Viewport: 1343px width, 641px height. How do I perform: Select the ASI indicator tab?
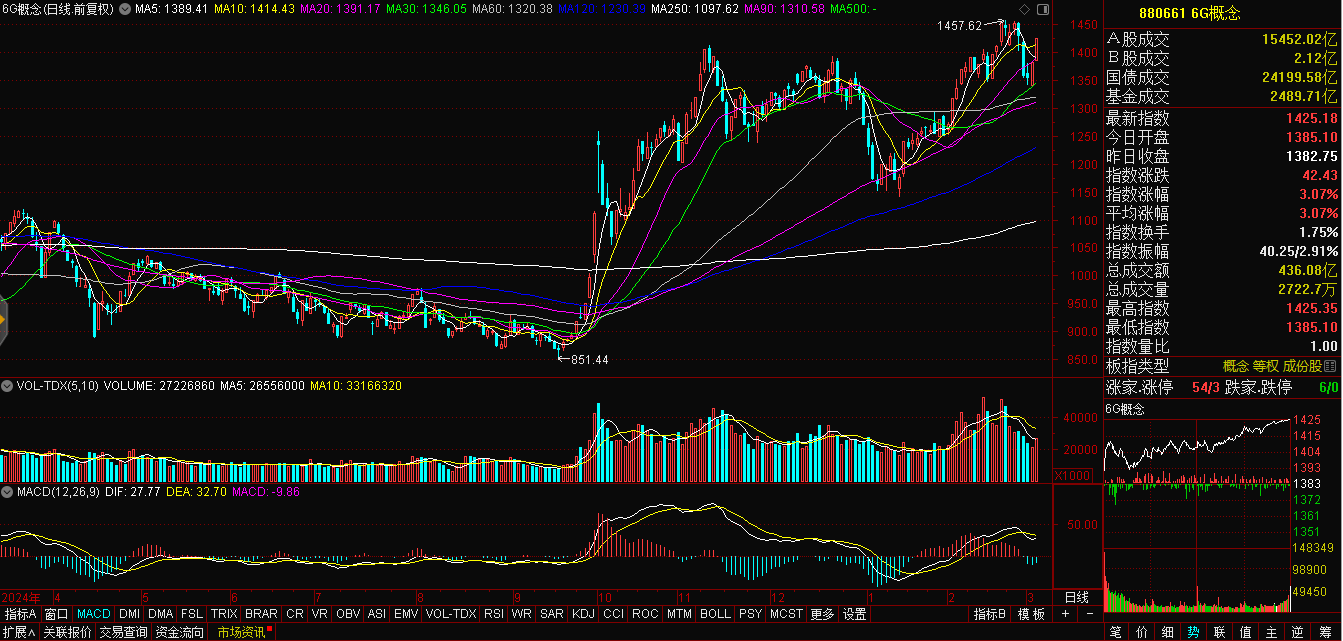(377, 614)
